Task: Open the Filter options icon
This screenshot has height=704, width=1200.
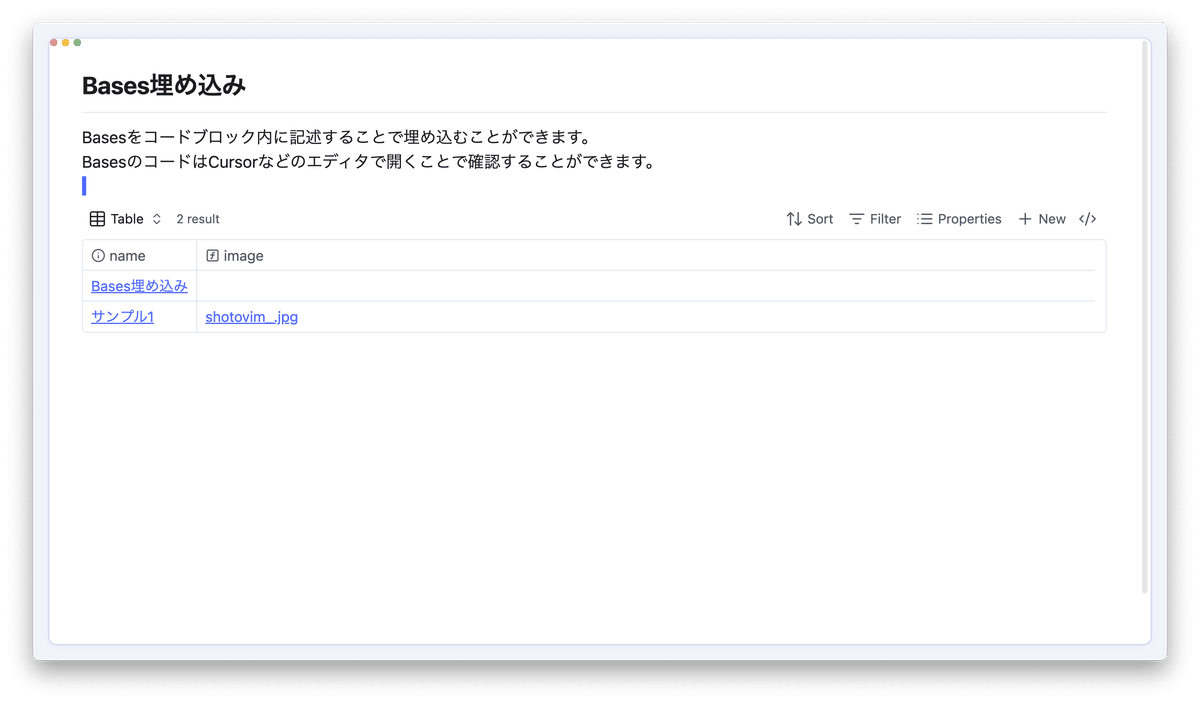Action: (857, 218)
